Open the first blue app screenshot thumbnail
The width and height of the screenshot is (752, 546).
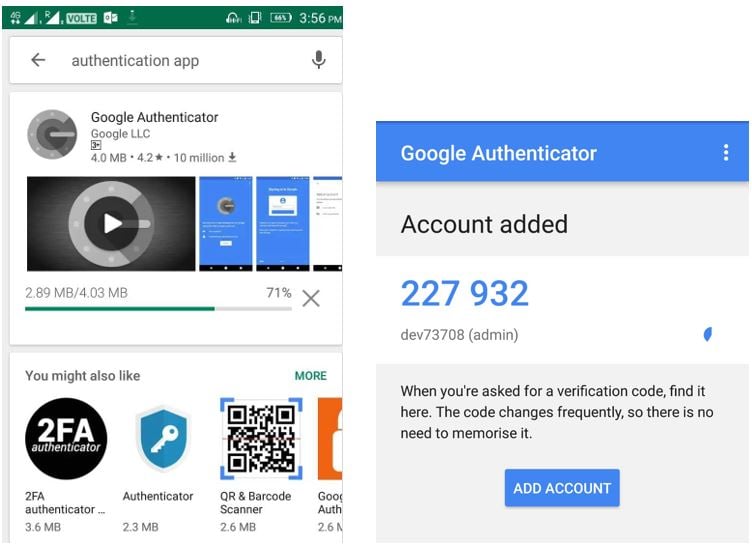coord(226,223)
